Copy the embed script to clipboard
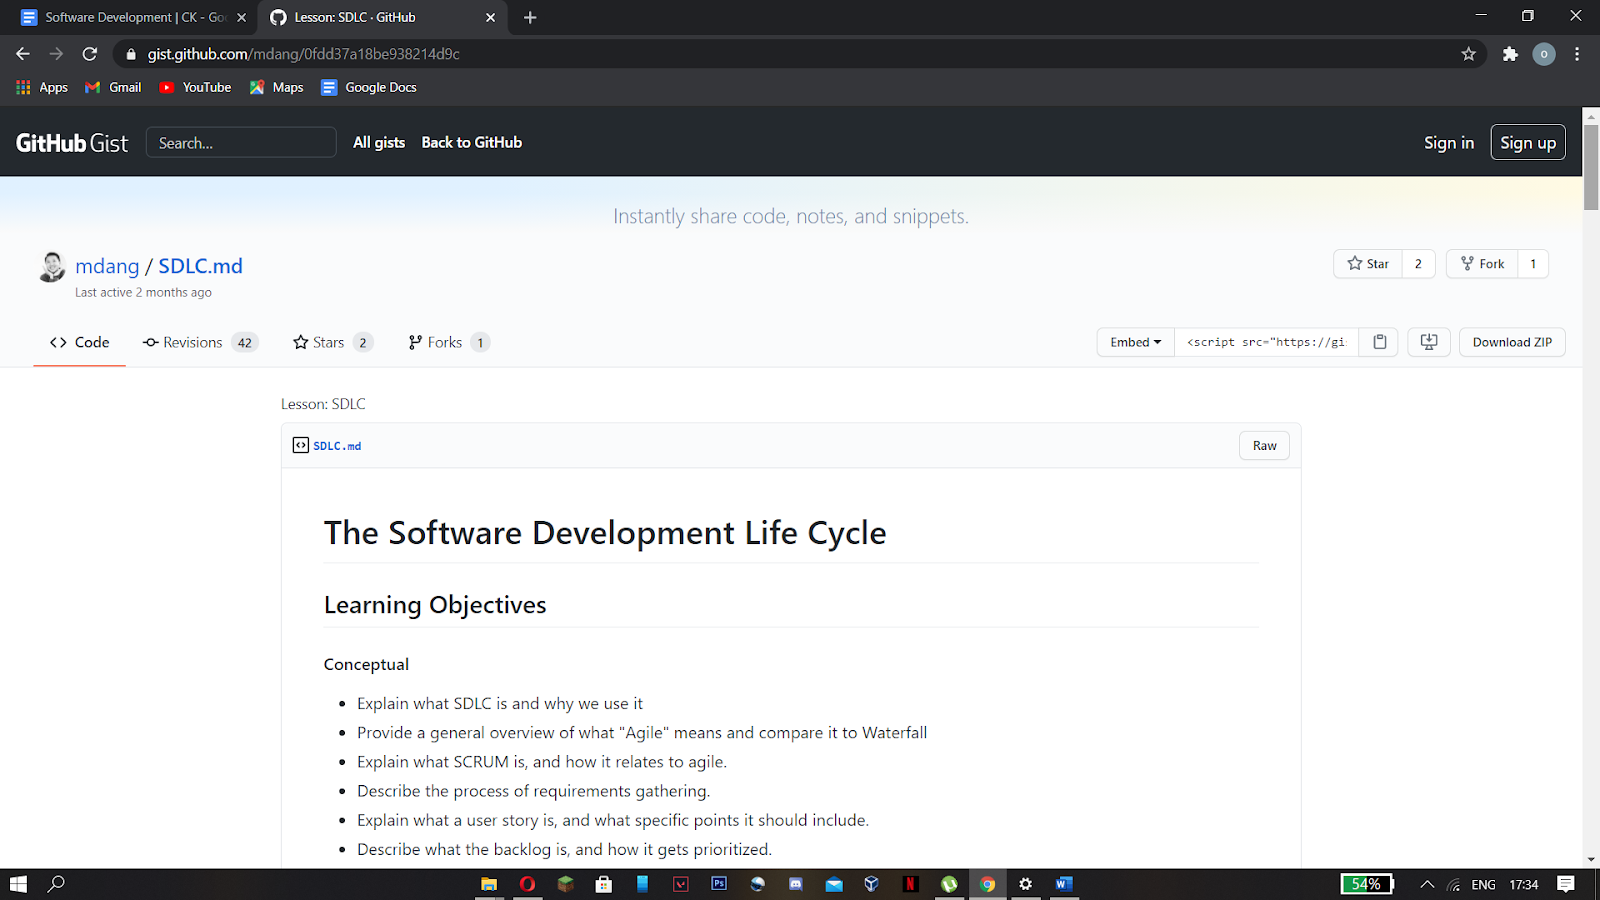Screen dimensions: 1600x900 point(1379,342)
